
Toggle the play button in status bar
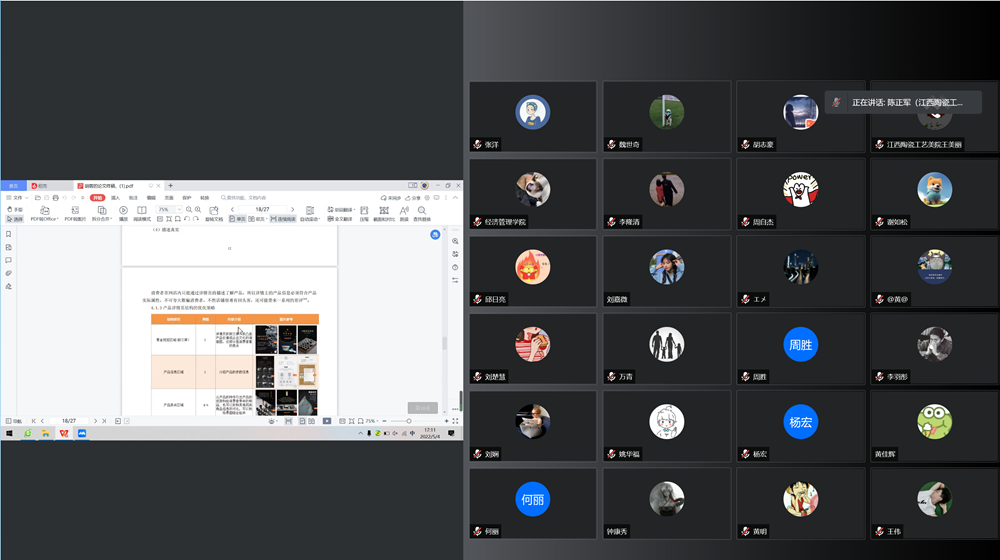coord(327,421)
